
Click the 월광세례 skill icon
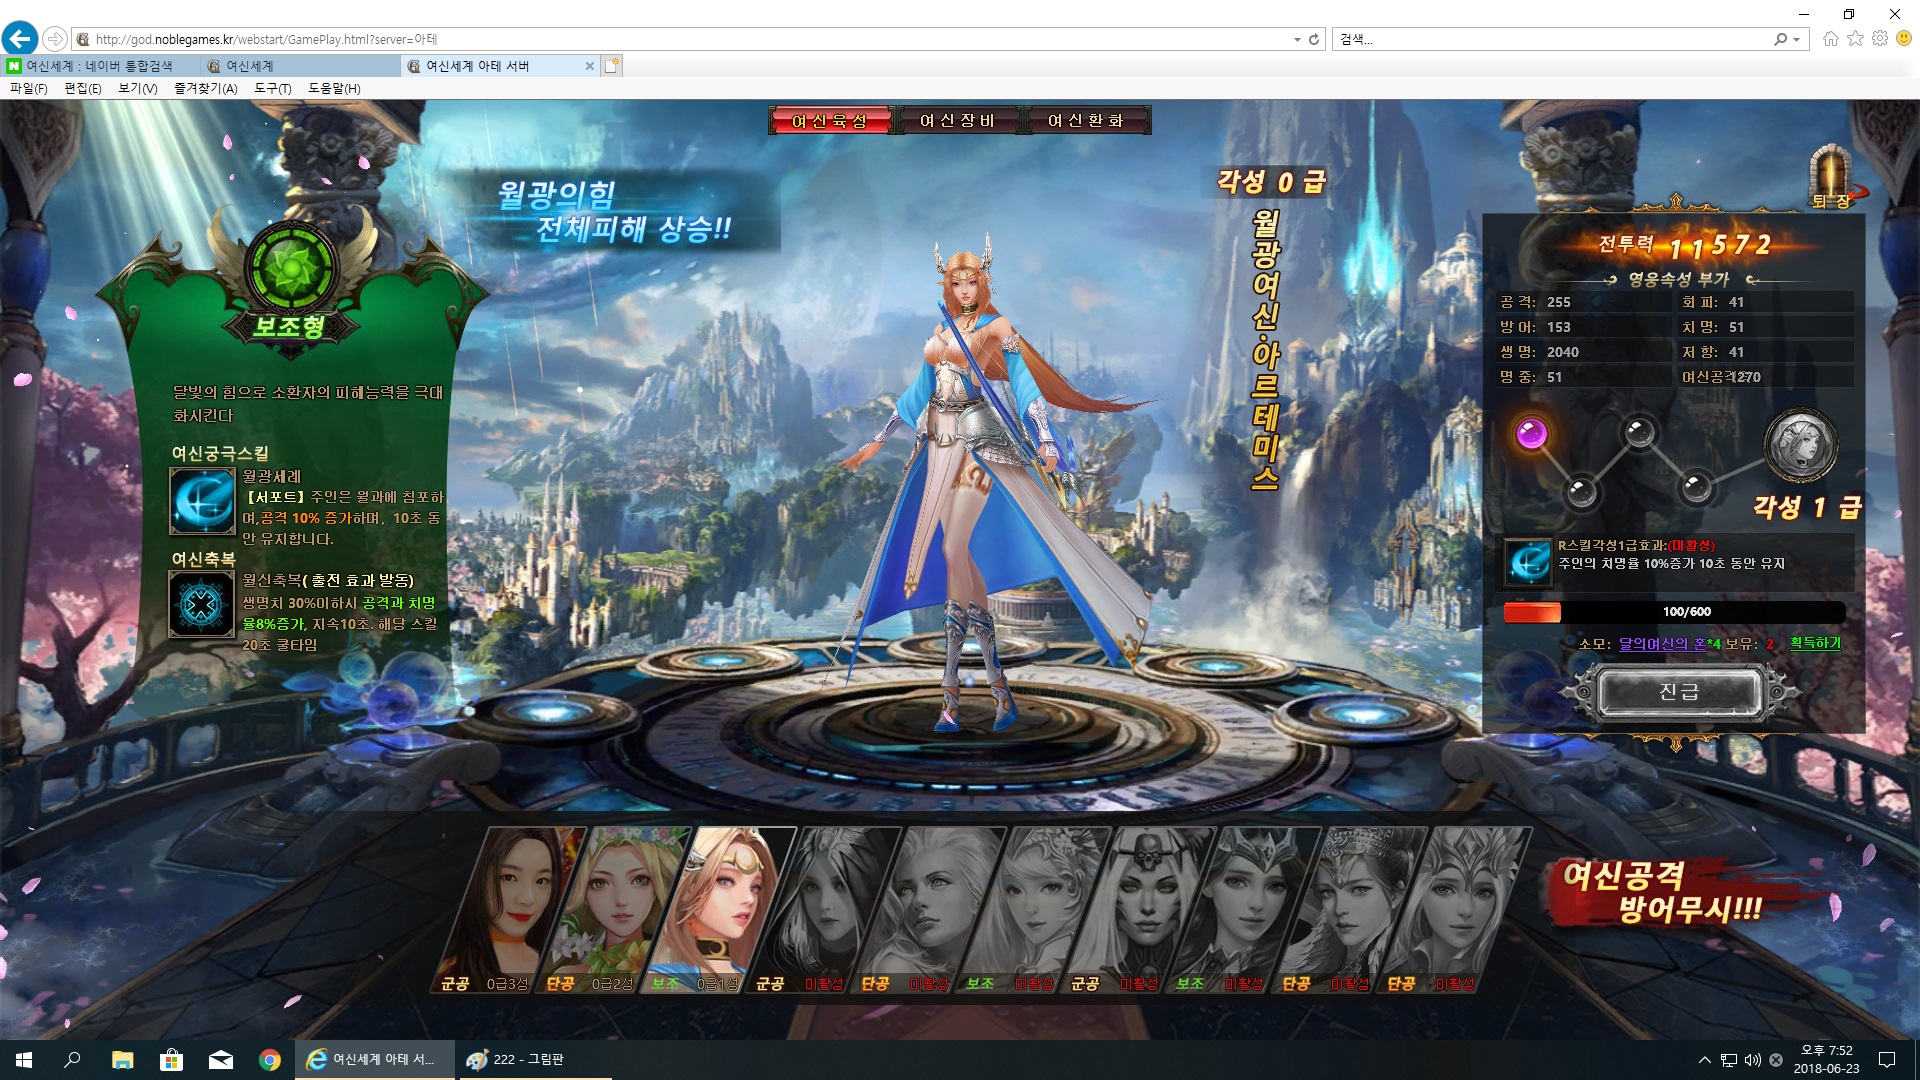click(202, 501)
